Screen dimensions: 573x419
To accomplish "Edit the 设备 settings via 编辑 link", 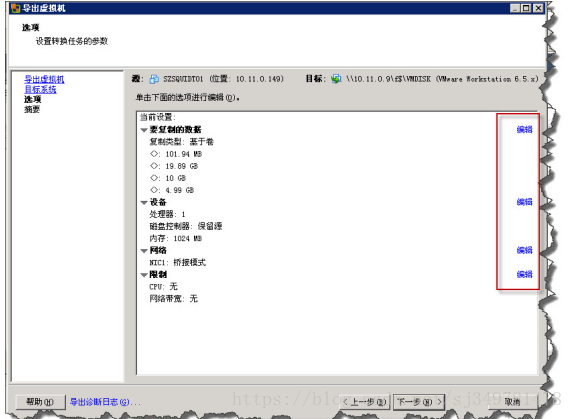I will click(524, 202).
